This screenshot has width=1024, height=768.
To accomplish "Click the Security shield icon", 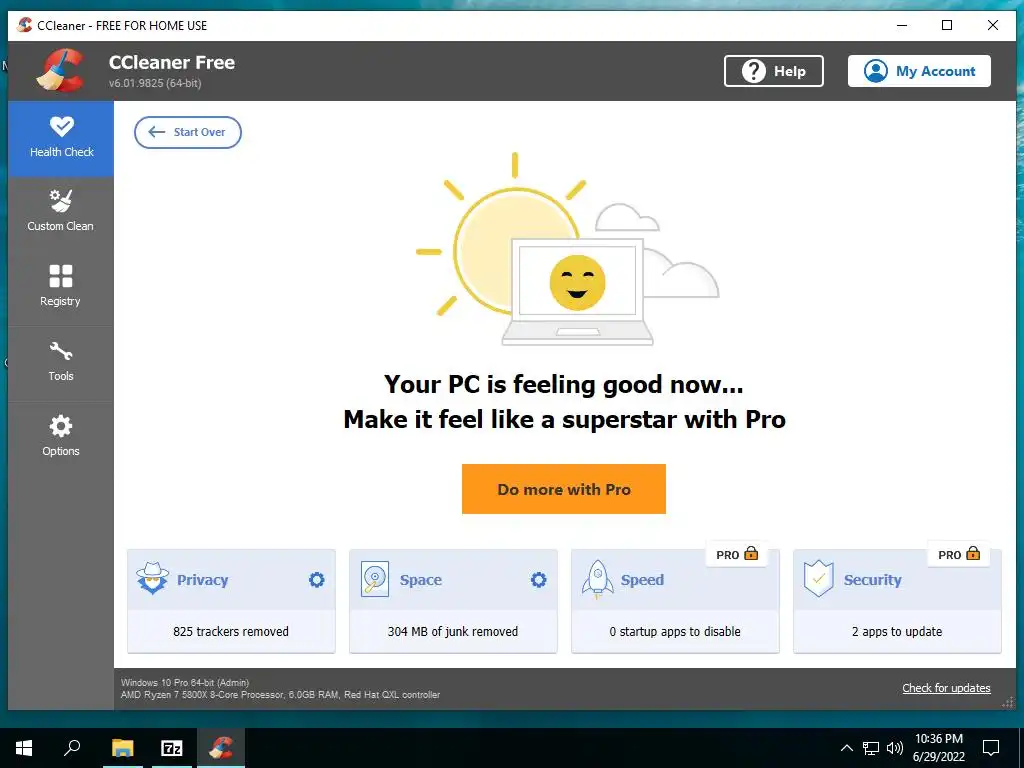I will pos(818,579).
